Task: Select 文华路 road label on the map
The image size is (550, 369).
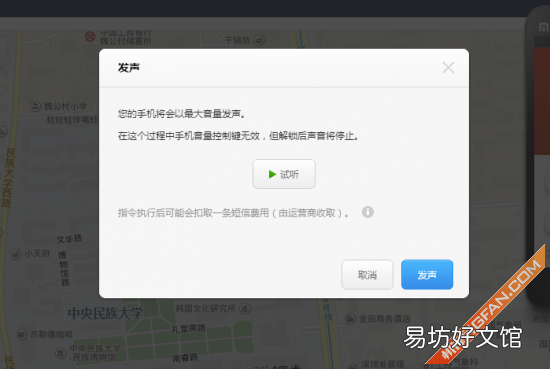Action: 69,239
